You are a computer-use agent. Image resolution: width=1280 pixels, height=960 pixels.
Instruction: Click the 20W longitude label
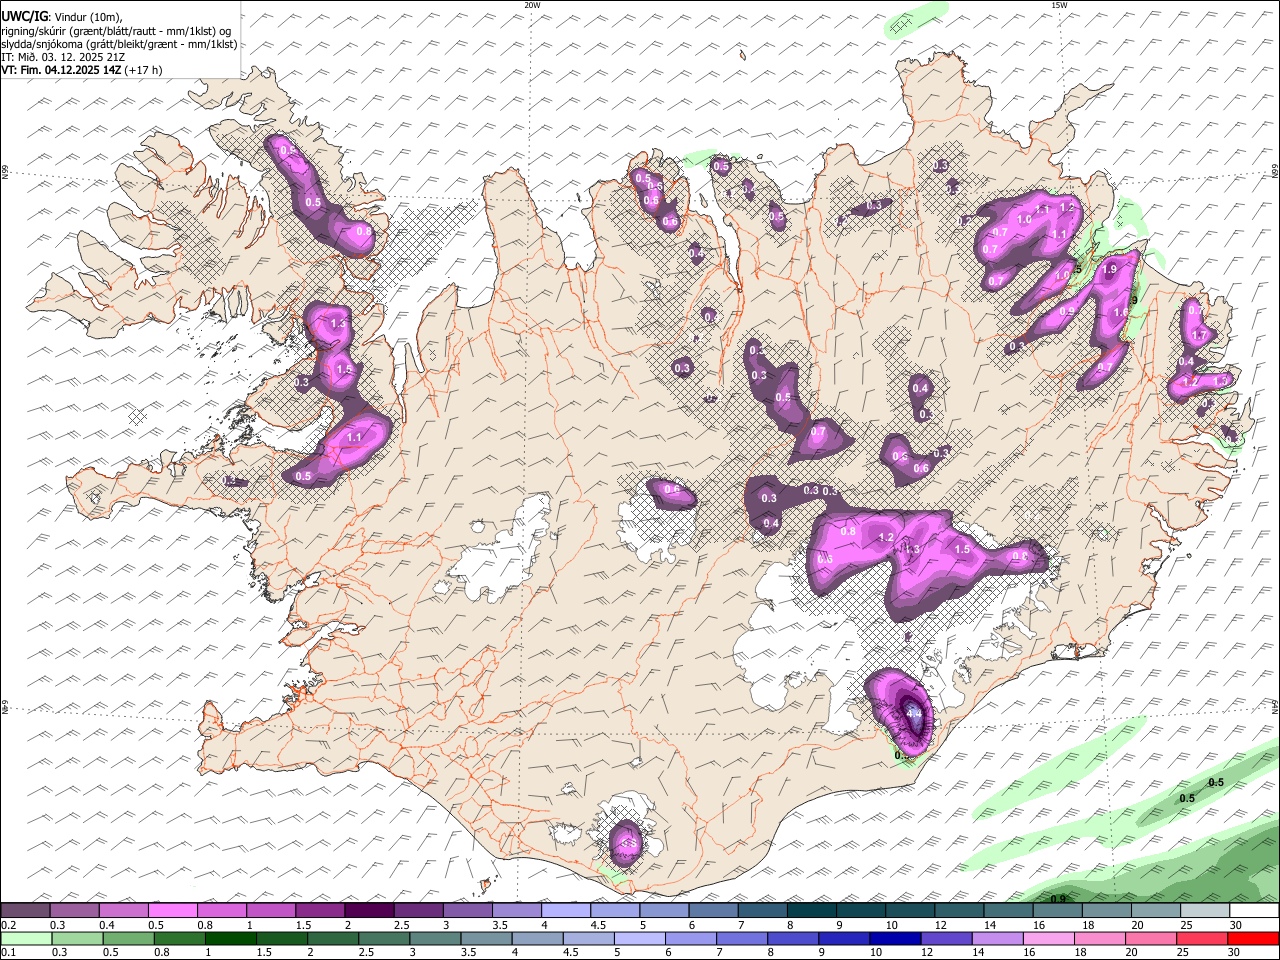[533, 5]
